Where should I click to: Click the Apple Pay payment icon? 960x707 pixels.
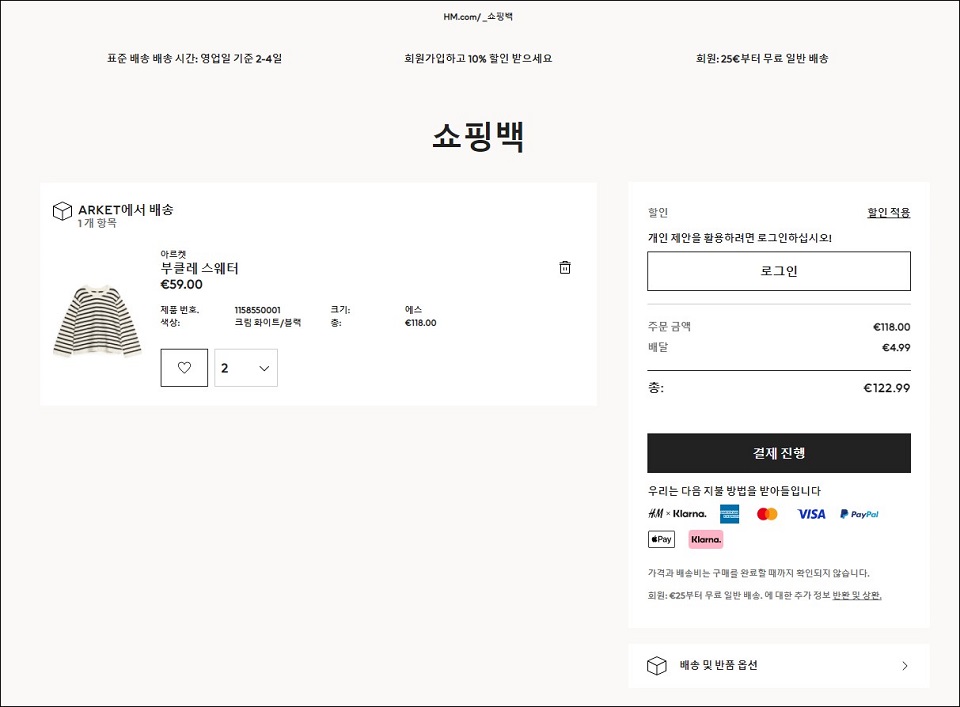tap(661, 539)
